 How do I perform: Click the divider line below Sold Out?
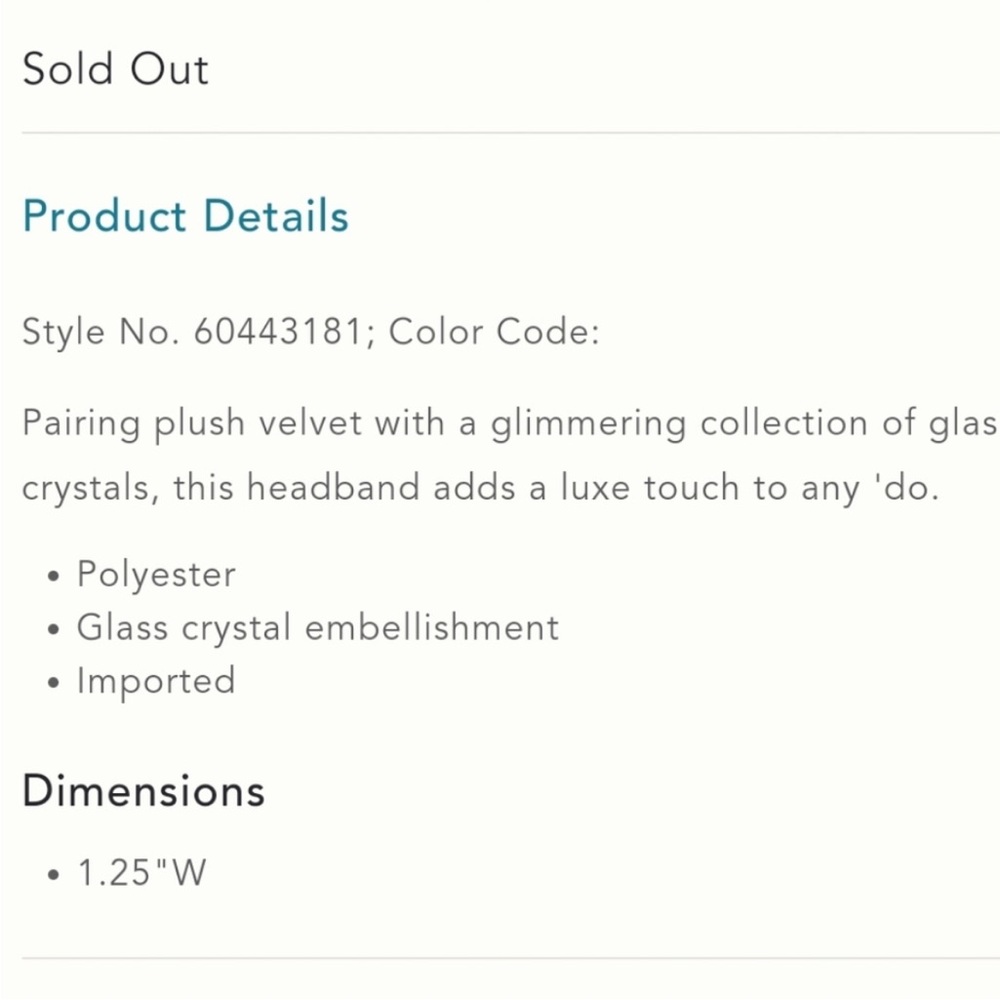coord(511,133)
